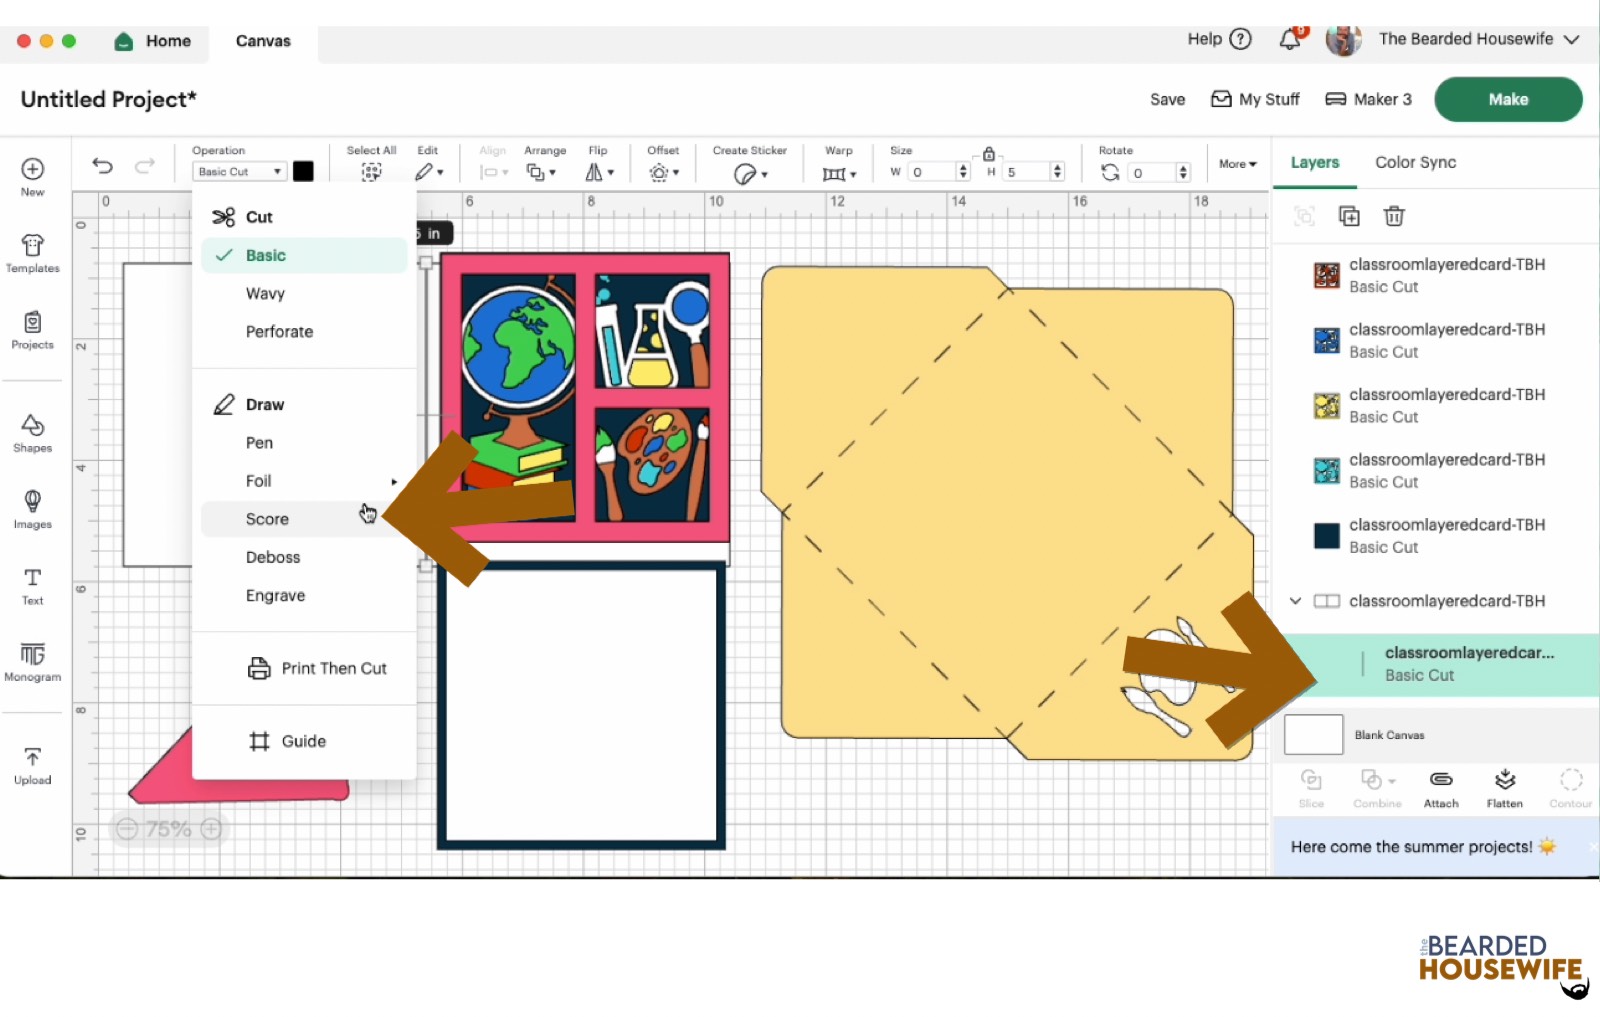Delete layer using trash icon

pos(1394,216)
